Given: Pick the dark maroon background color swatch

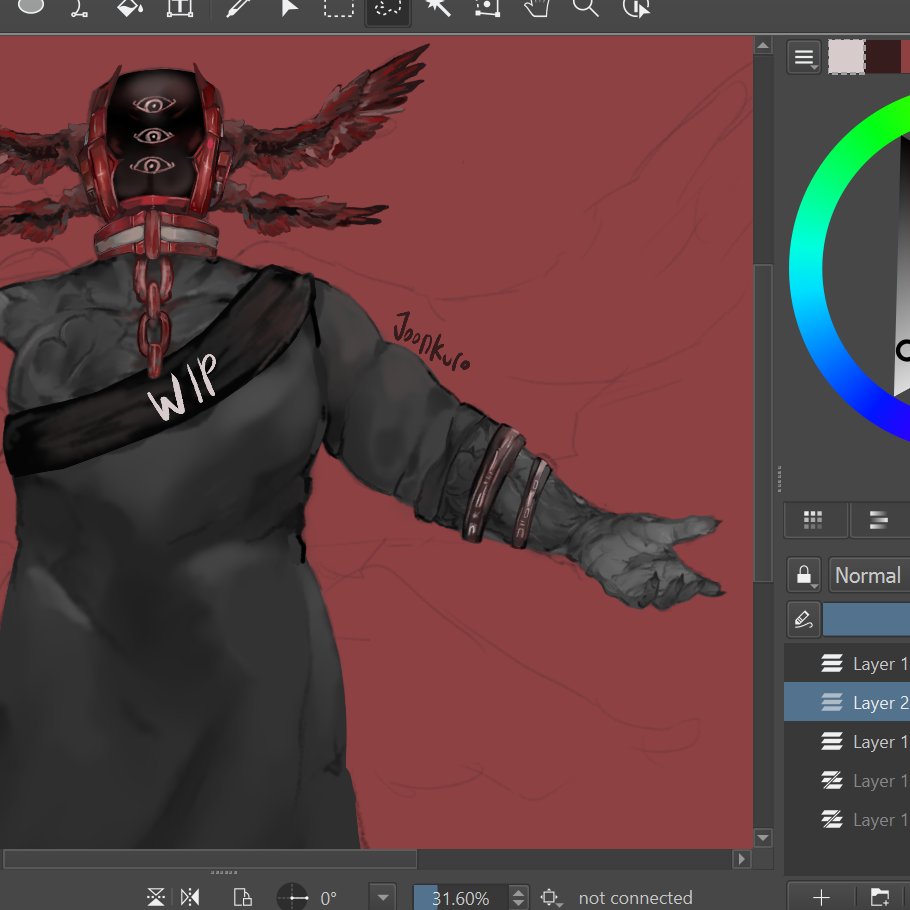Looking at the screenshot, I should pyautogui.click(x=883, y=57).
